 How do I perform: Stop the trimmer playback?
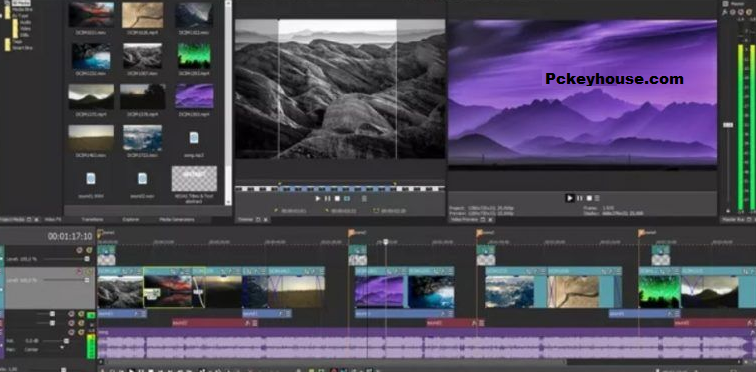coord(338,199)
